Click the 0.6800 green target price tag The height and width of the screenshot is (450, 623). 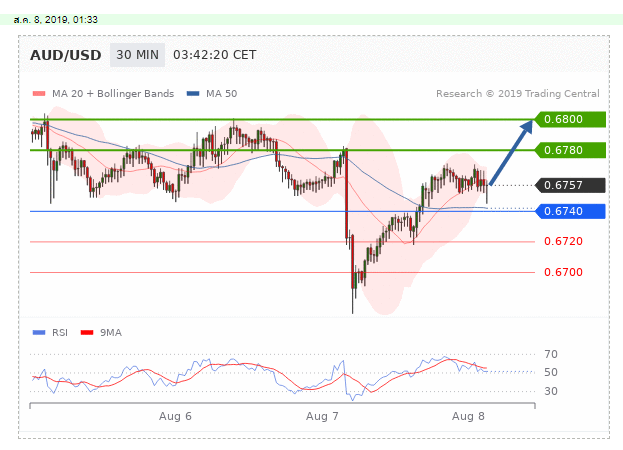click(570, 119)
